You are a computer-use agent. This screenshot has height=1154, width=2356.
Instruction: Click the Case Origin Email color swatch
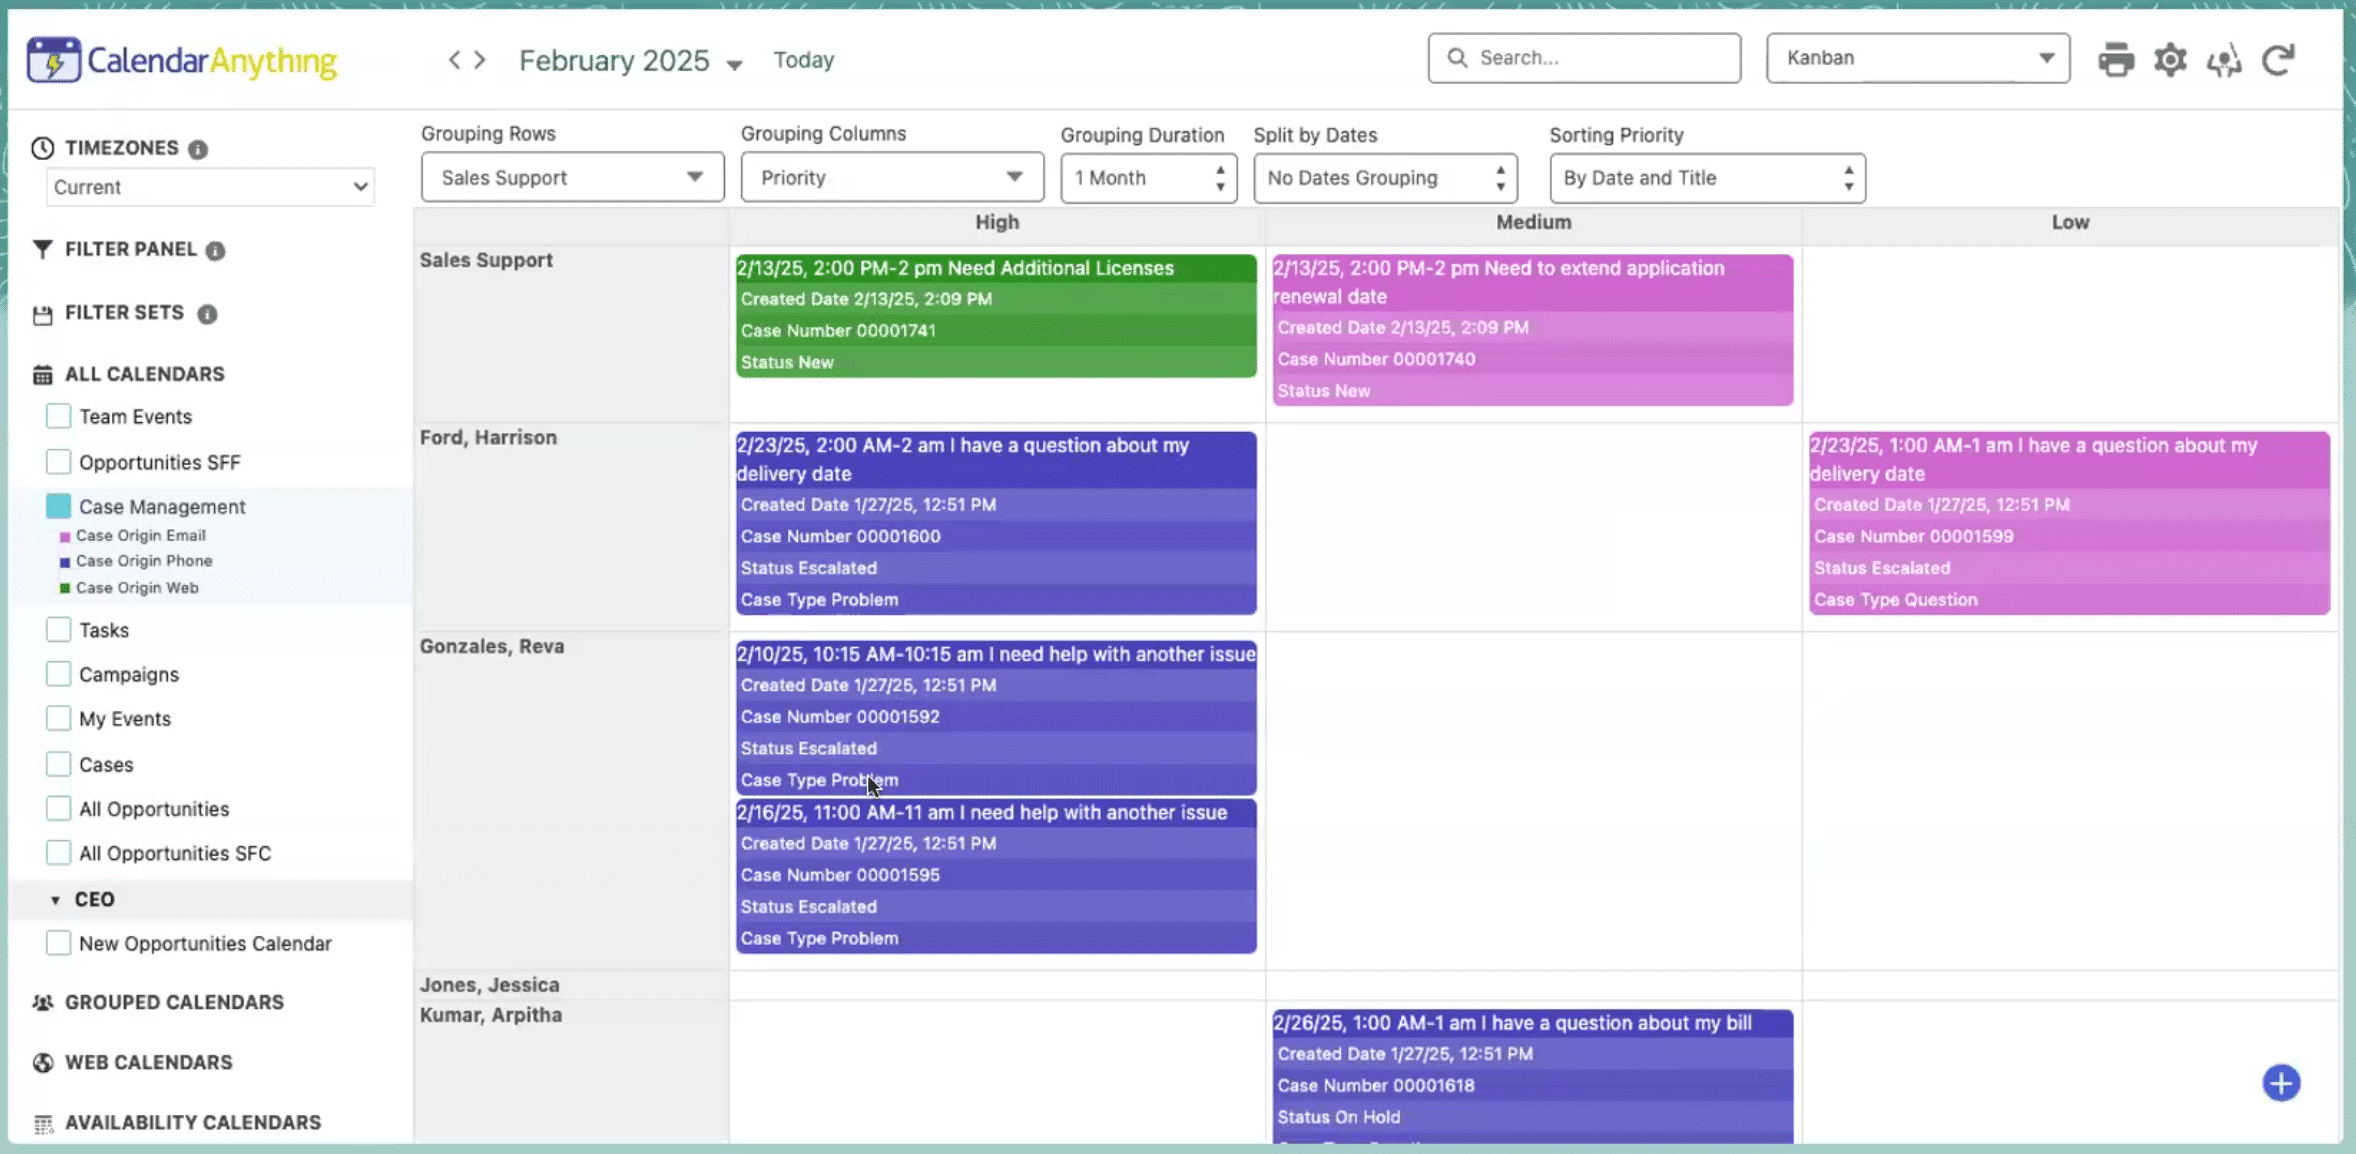(66, 535)
